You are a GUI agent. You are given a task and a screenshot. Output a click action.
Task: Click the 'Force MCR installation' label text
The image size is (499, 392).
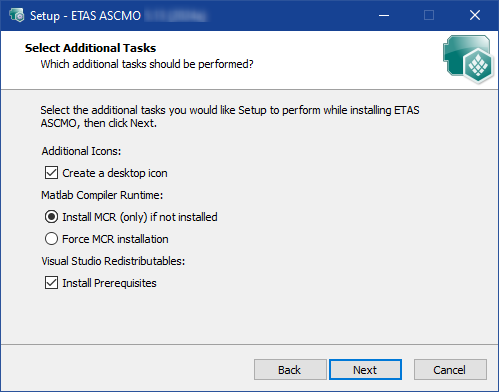coord(115,239)
